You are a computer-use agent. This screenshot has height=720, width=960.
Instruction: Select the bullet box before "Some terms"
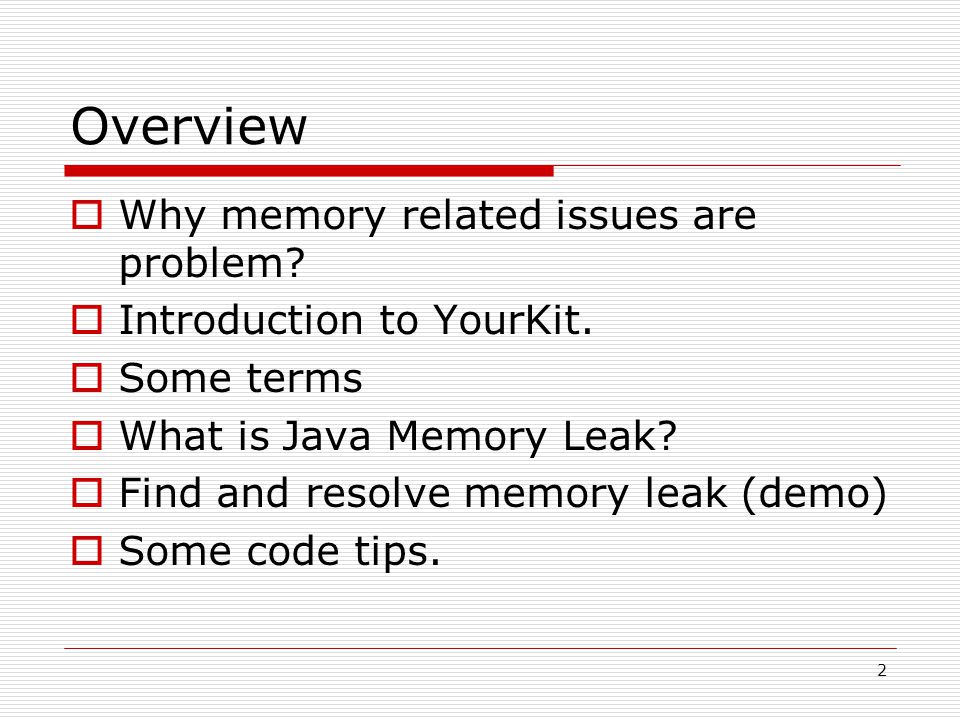tap(87, 378)
